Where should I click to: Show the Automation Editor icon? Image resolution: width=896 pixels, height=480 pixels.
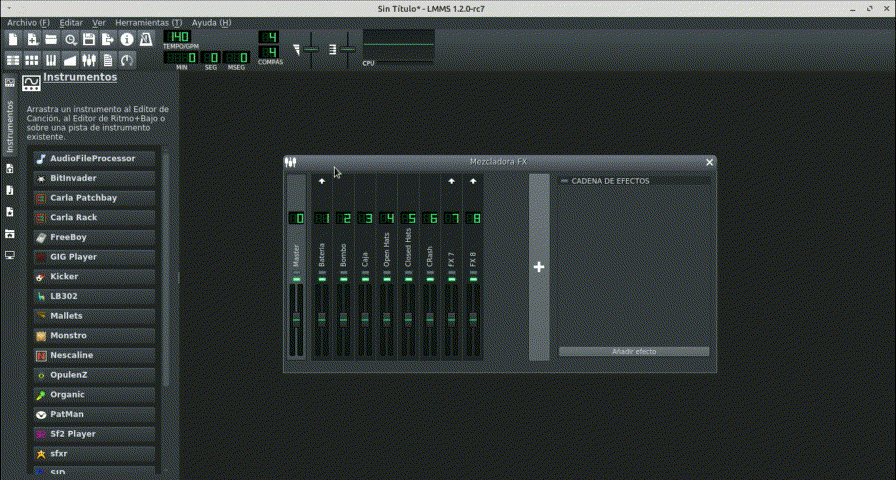(70, 59)
